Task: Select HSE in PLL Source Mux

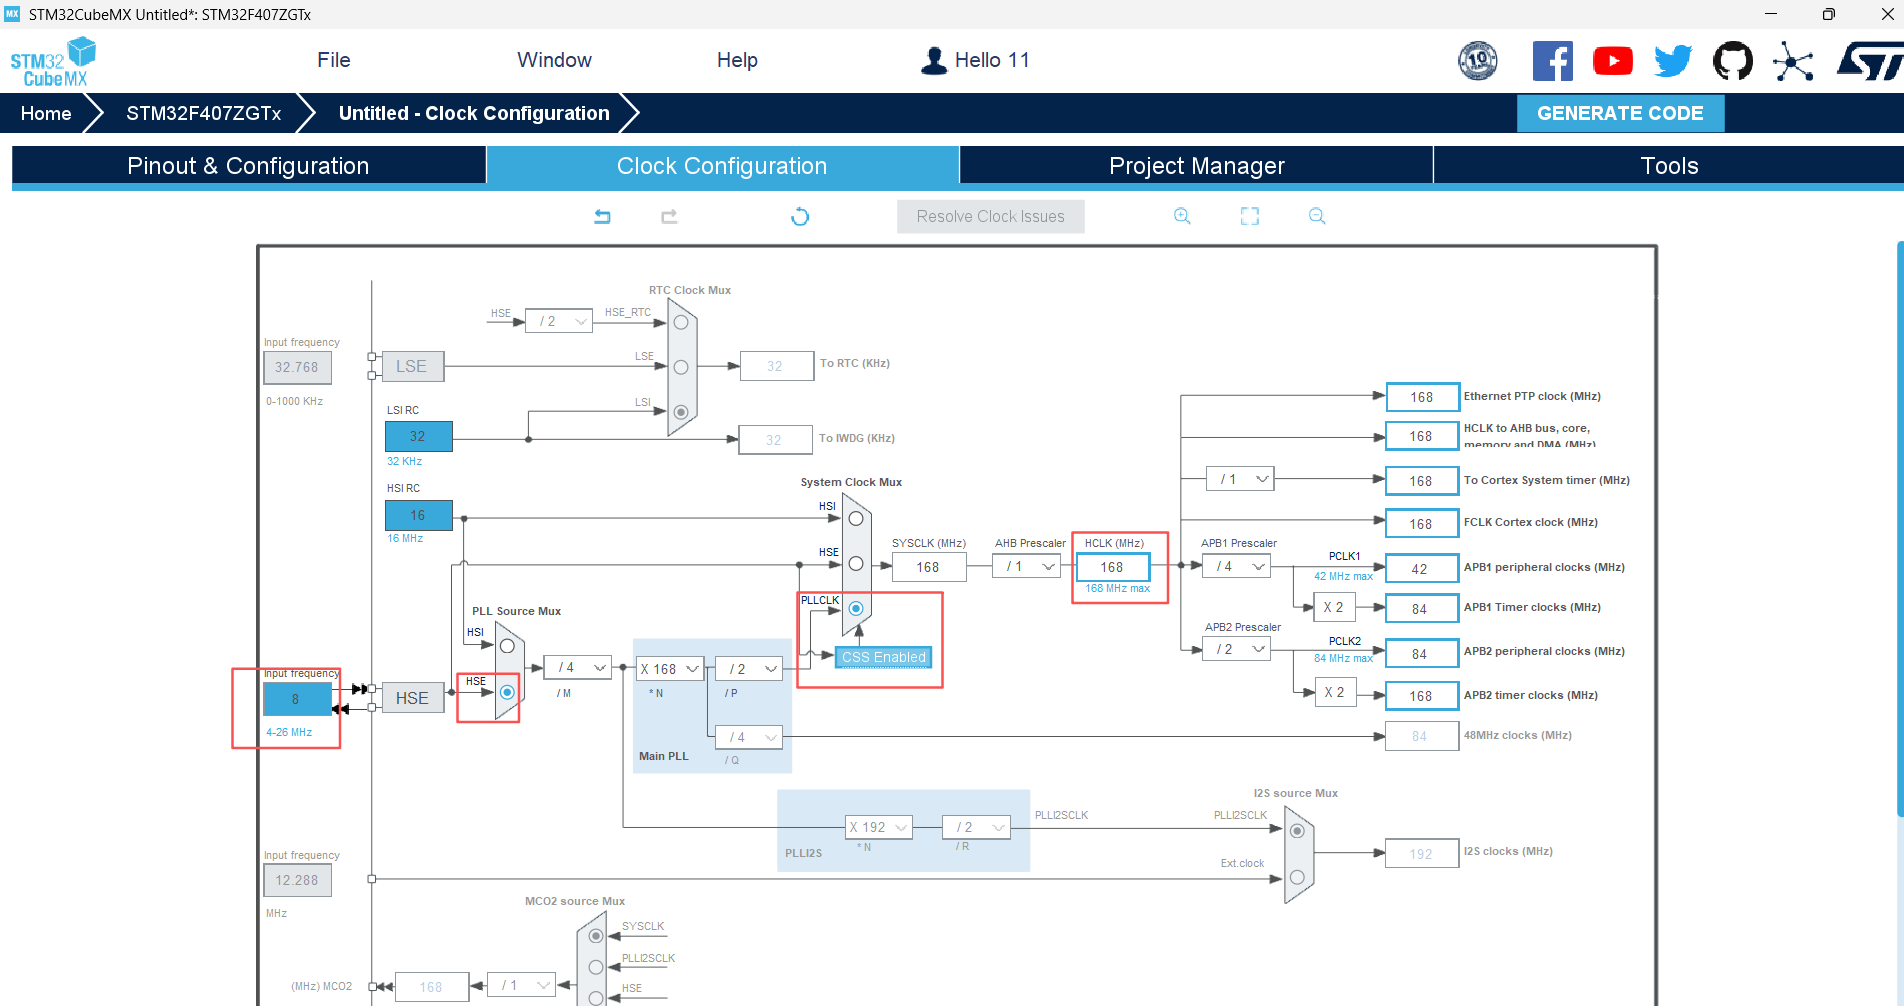Action: point(507,692)
